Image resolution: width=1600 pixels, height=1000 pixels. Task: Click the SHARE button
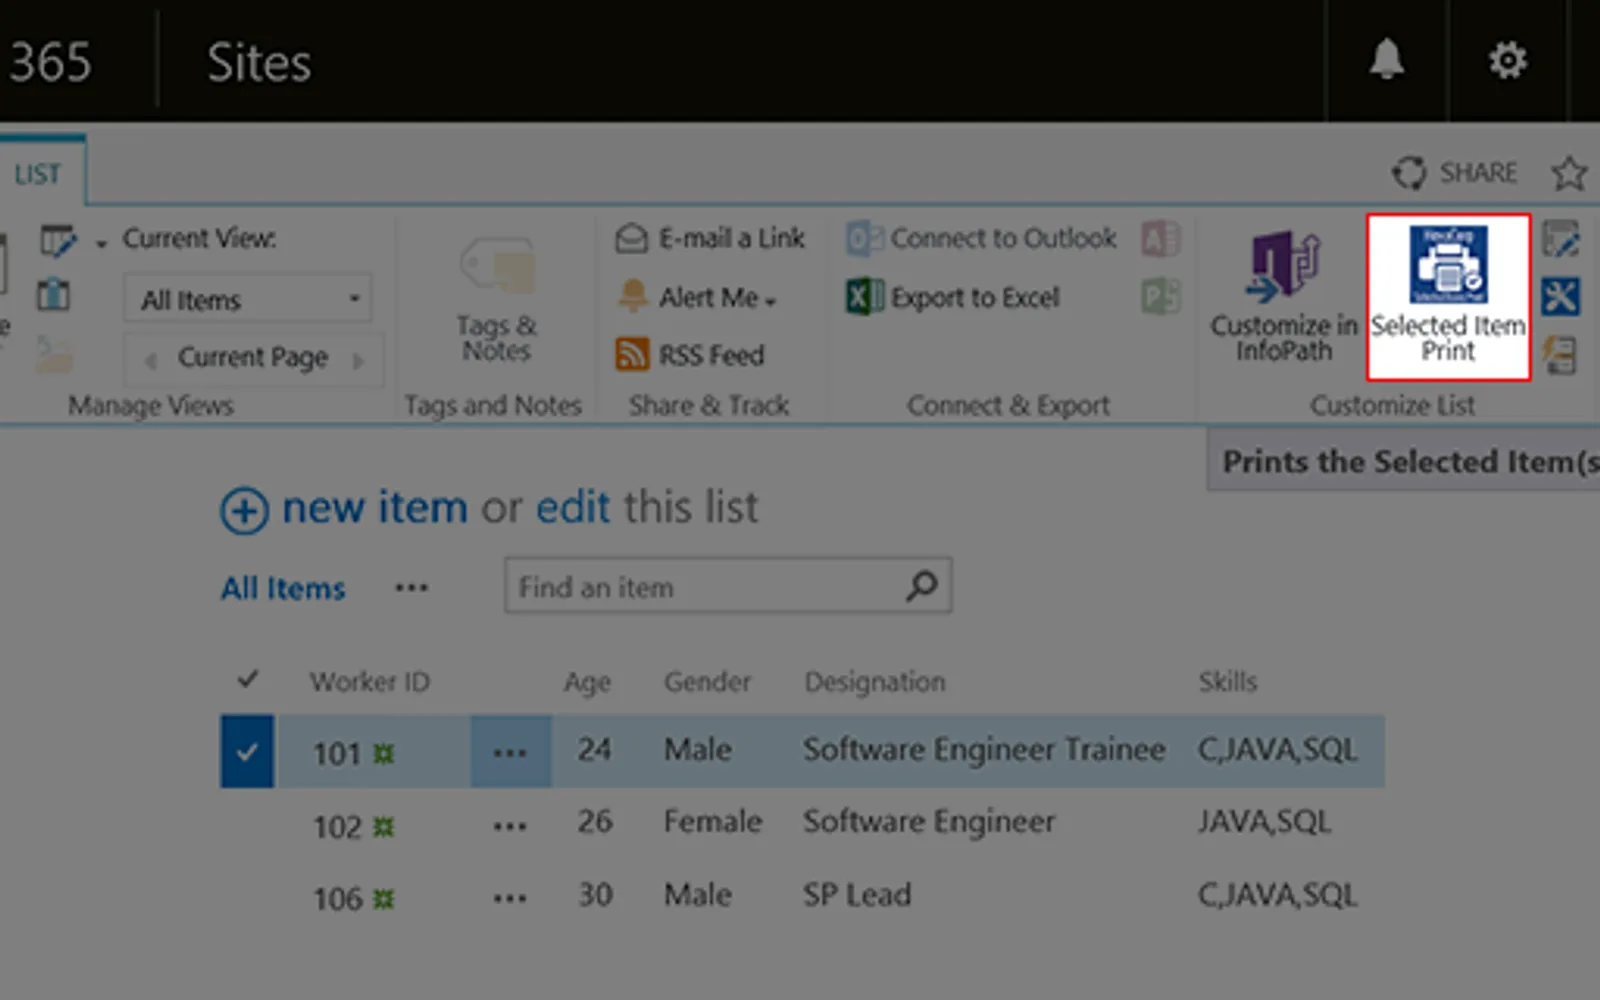pyautogui.click(x=1455, y=173)
